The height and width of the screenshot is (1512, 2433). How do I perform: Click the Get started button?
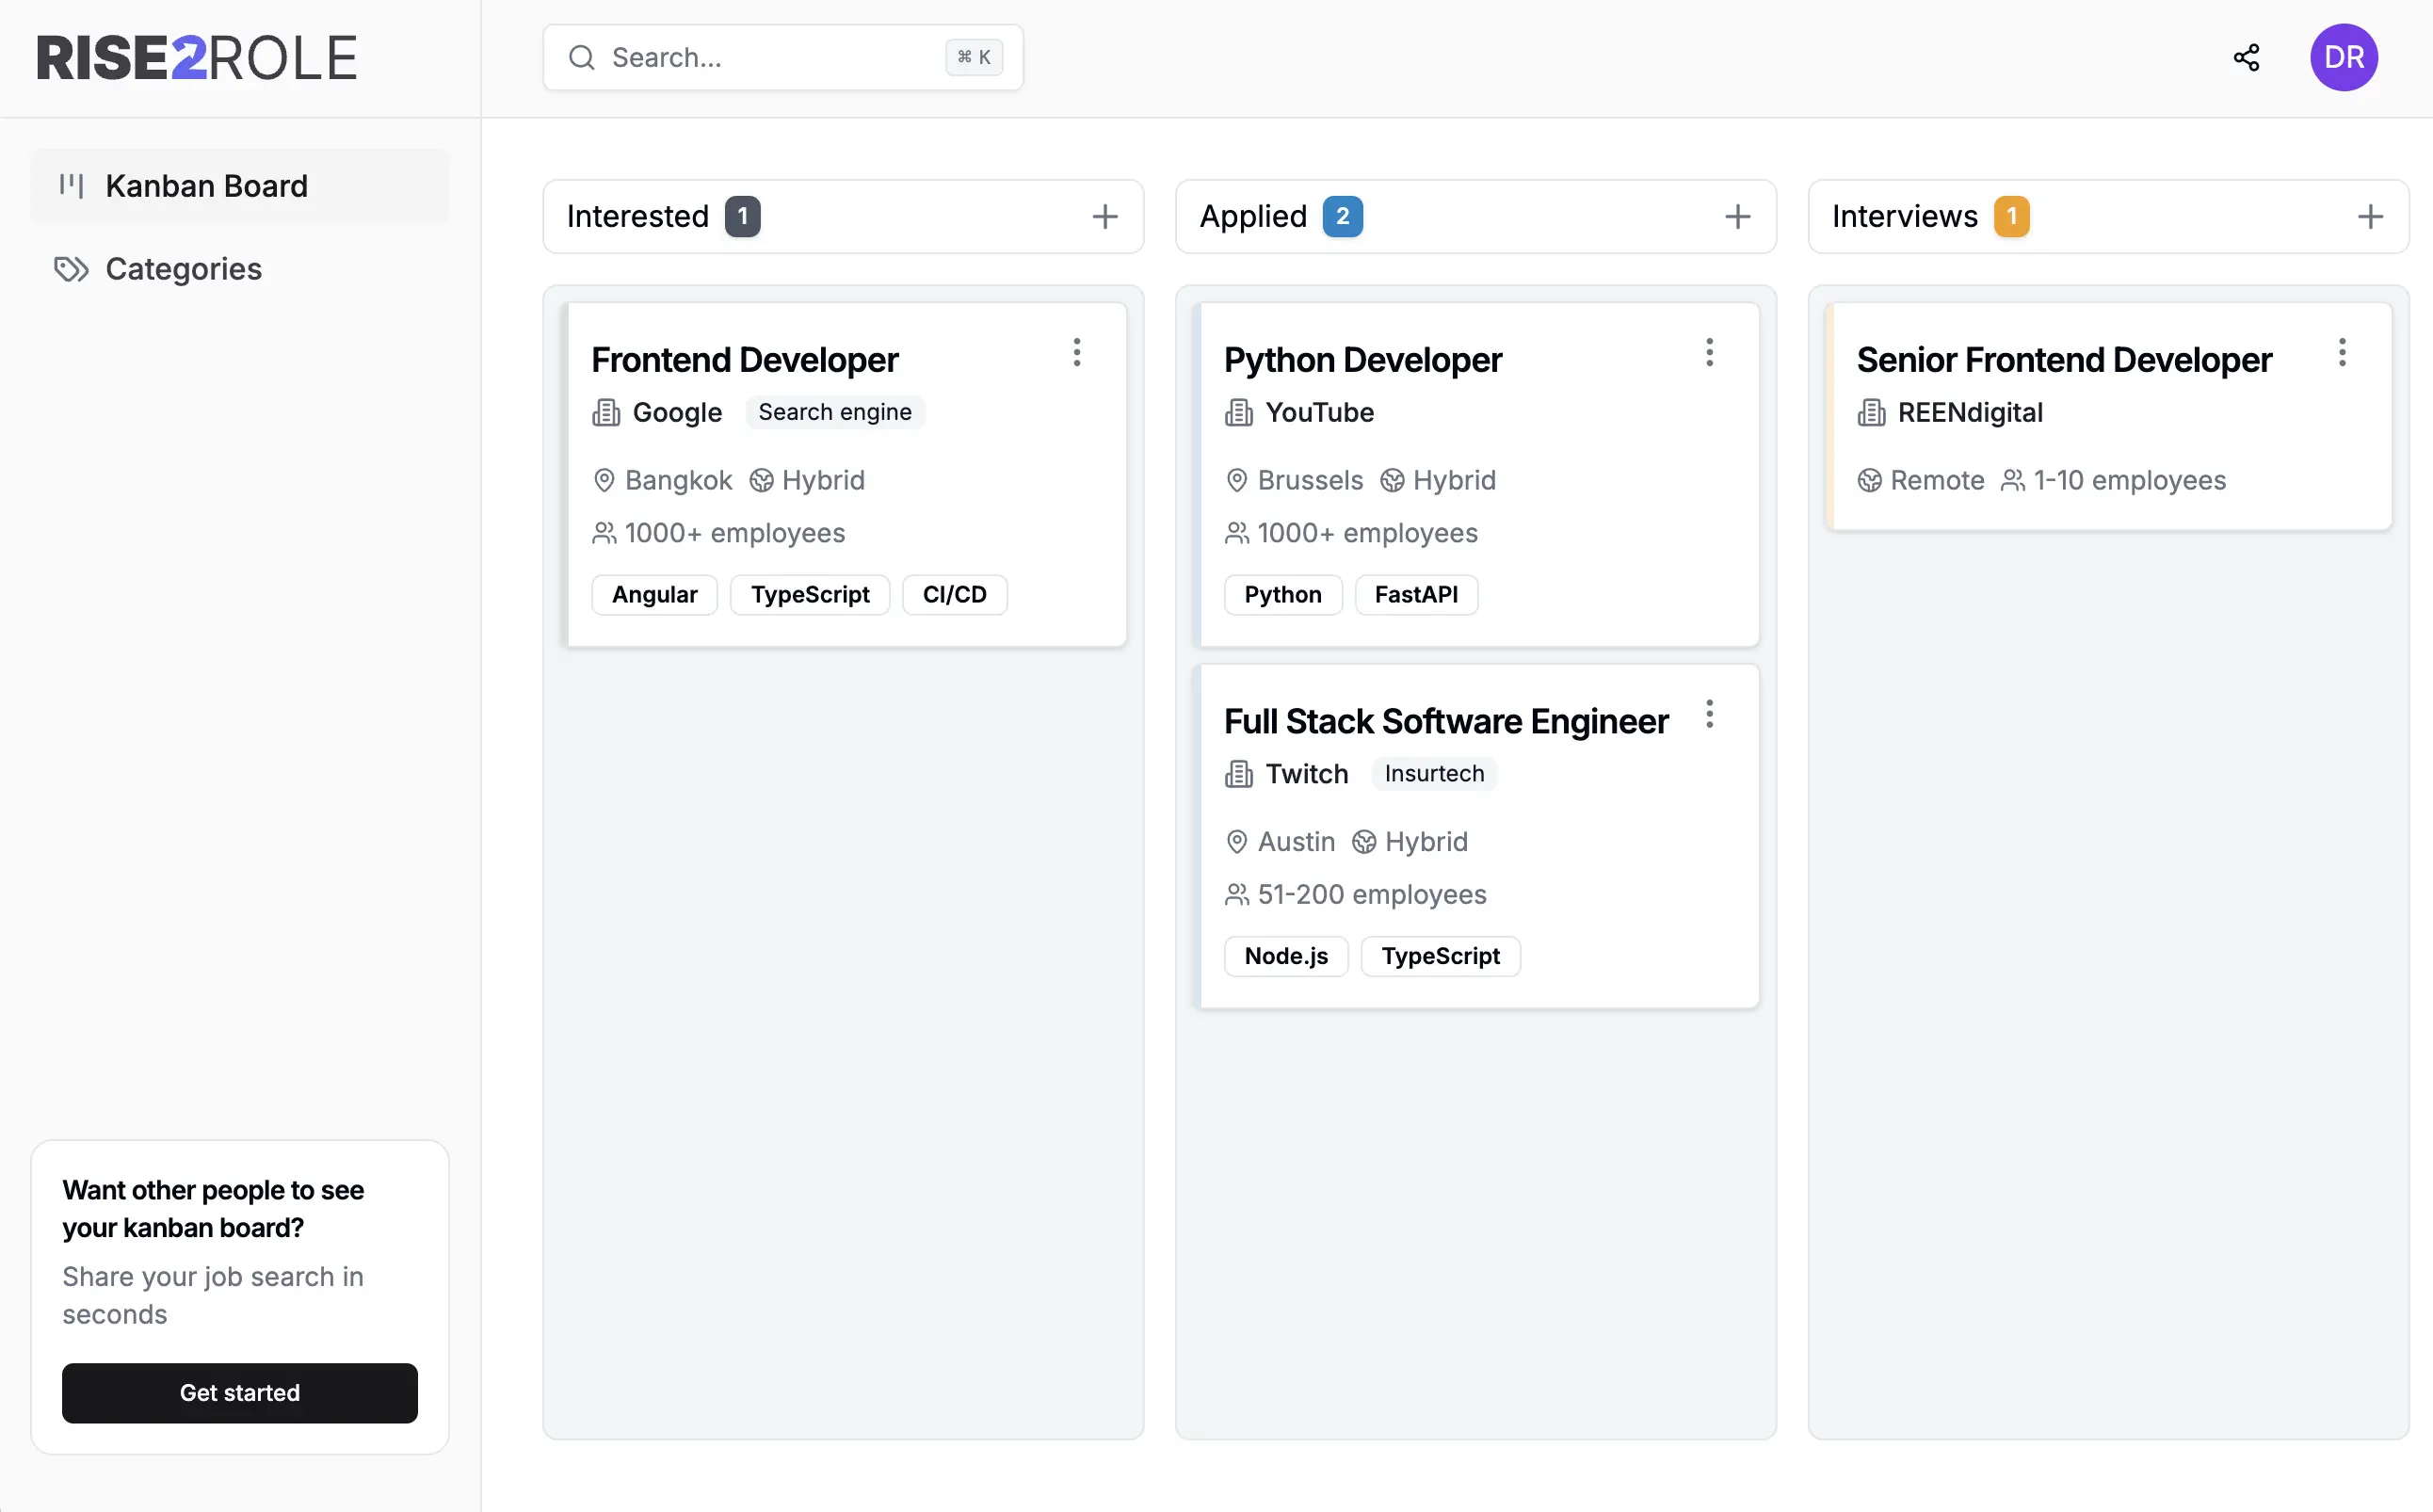pyautogui.click(x=239, y=1392)
